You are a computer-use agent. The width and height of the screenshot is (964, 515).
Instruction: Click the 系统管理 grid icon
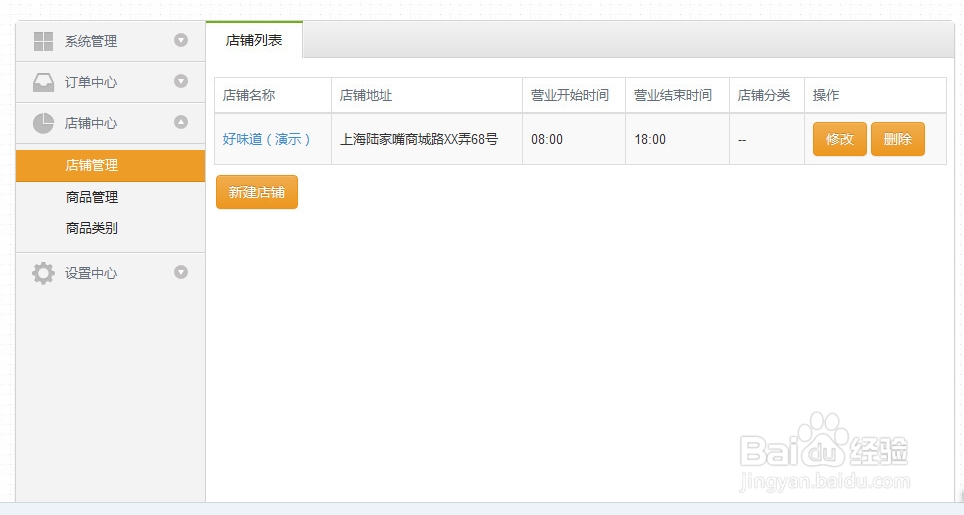click(x=43, y=41)
